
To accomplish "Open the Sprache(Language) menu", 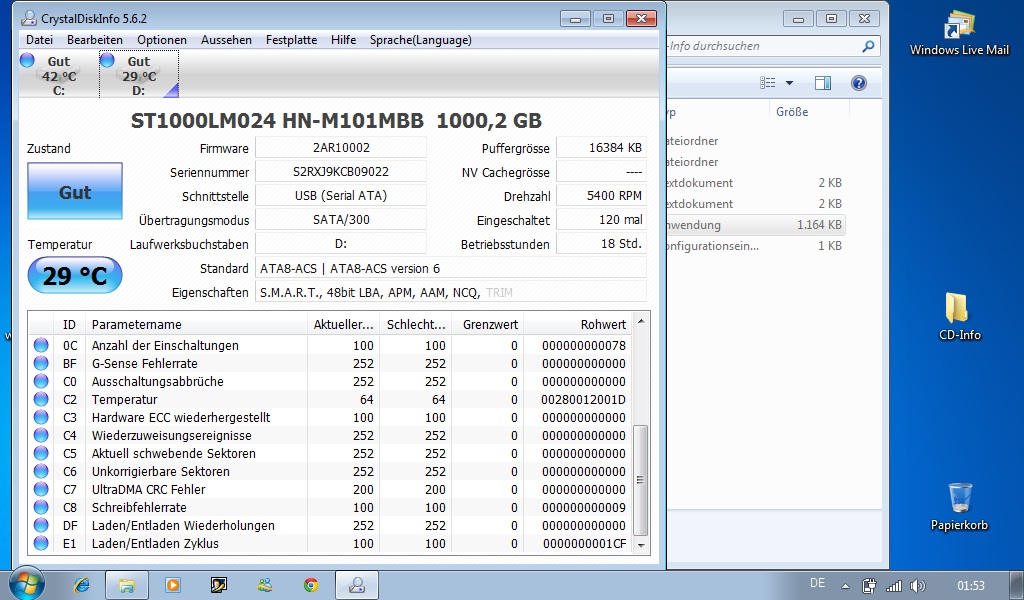I will coord(421,40).
